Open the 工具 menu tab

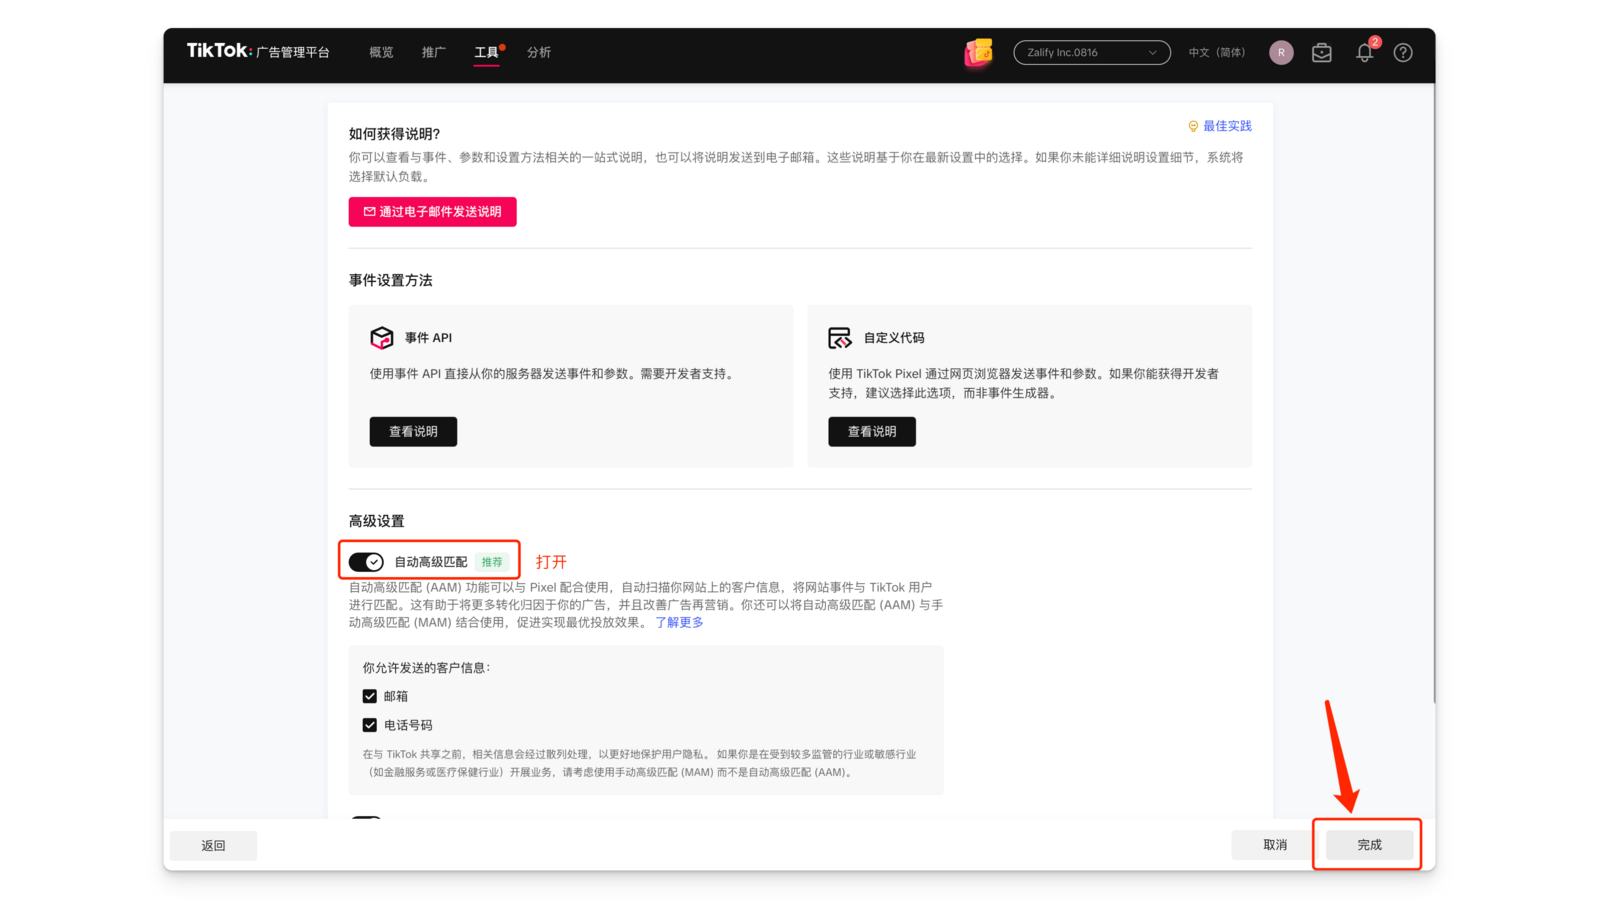tap(486, 53)
